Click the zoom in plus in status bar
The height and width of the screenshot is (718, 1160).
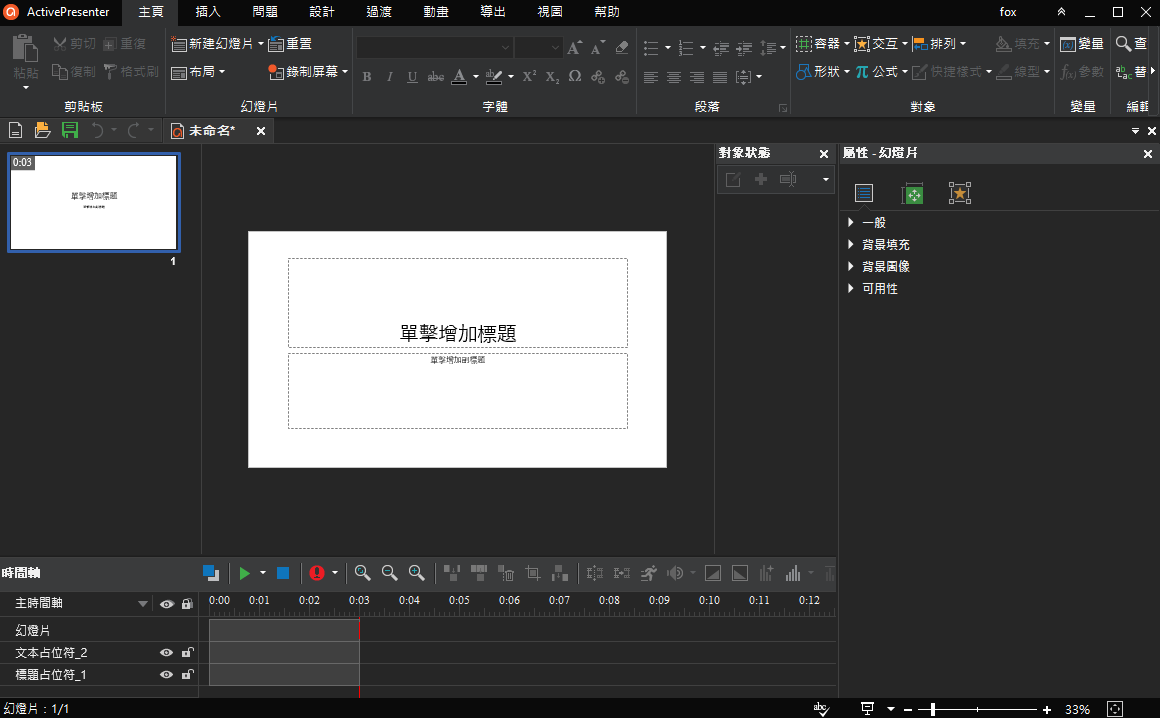click(x=1047, y=710)
